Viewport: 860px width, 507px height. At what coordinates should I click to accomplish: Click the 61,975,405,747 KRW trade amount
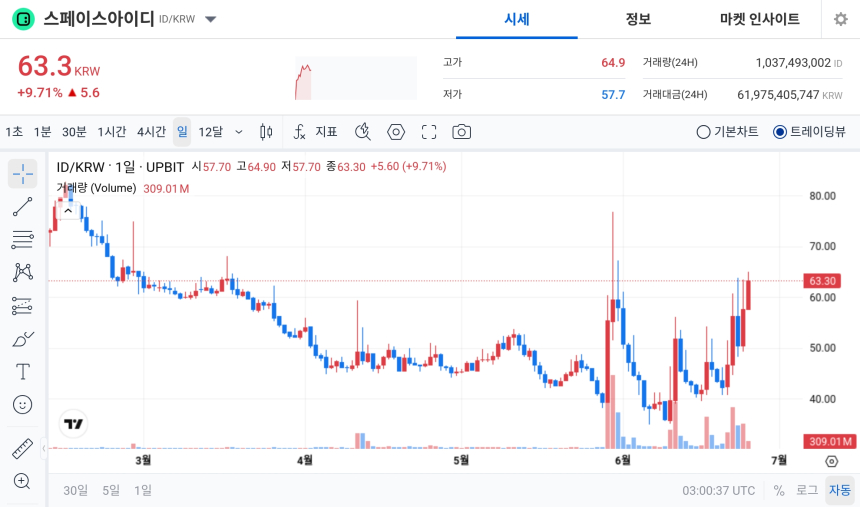tap(790, 94)
